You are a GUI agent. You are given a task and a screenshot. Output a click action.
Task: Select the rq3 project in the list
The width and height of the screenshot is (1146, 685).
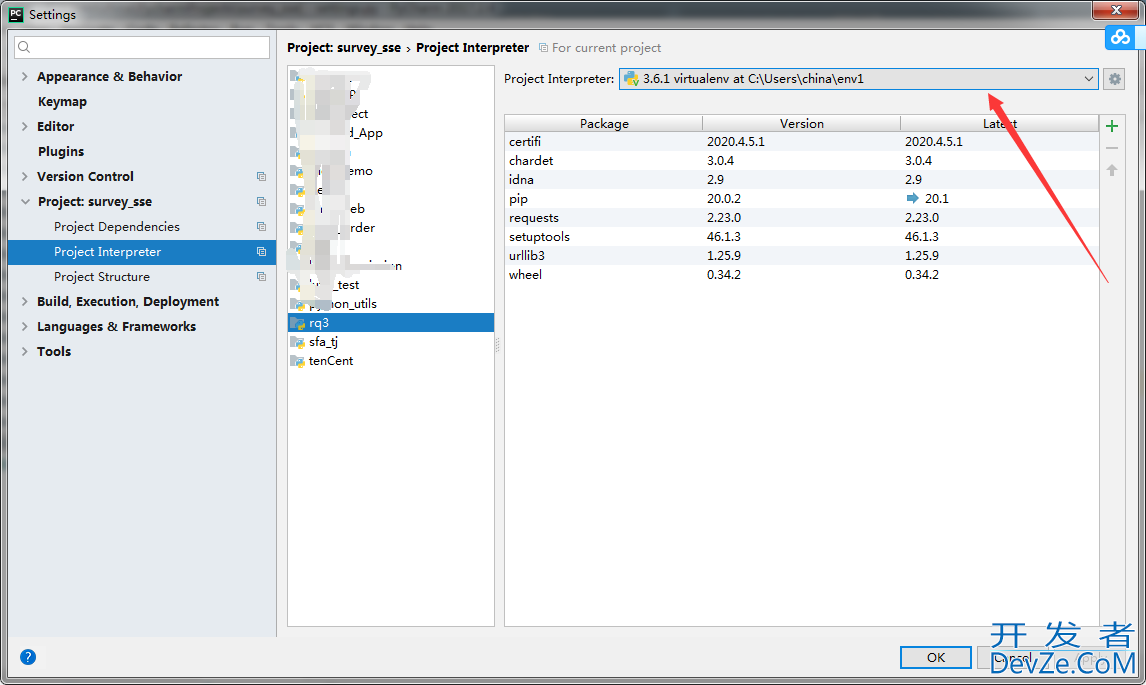coord(391,322)
